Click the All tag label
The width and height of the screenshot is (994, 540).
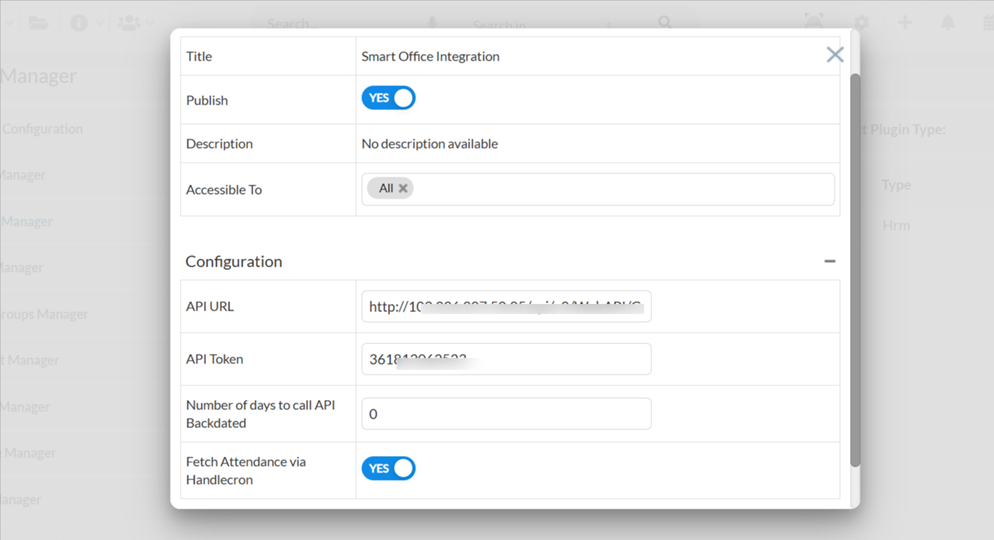point(386,188)
